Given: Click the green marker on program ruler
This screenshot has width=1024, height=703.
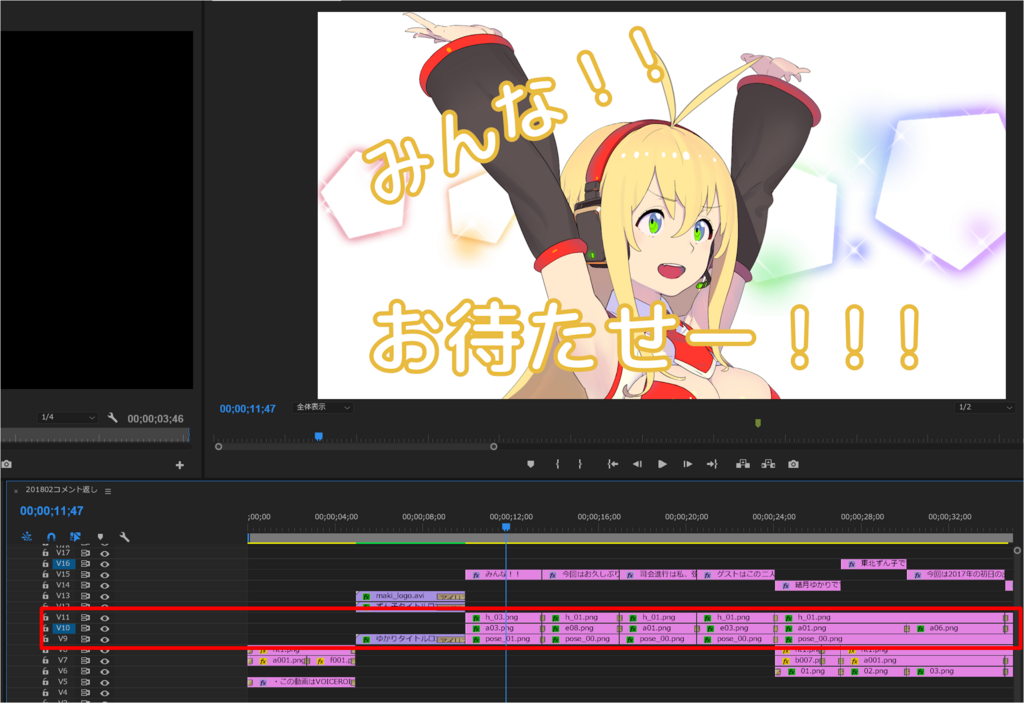Looking at the screenshot, I should tap(758, 423).
